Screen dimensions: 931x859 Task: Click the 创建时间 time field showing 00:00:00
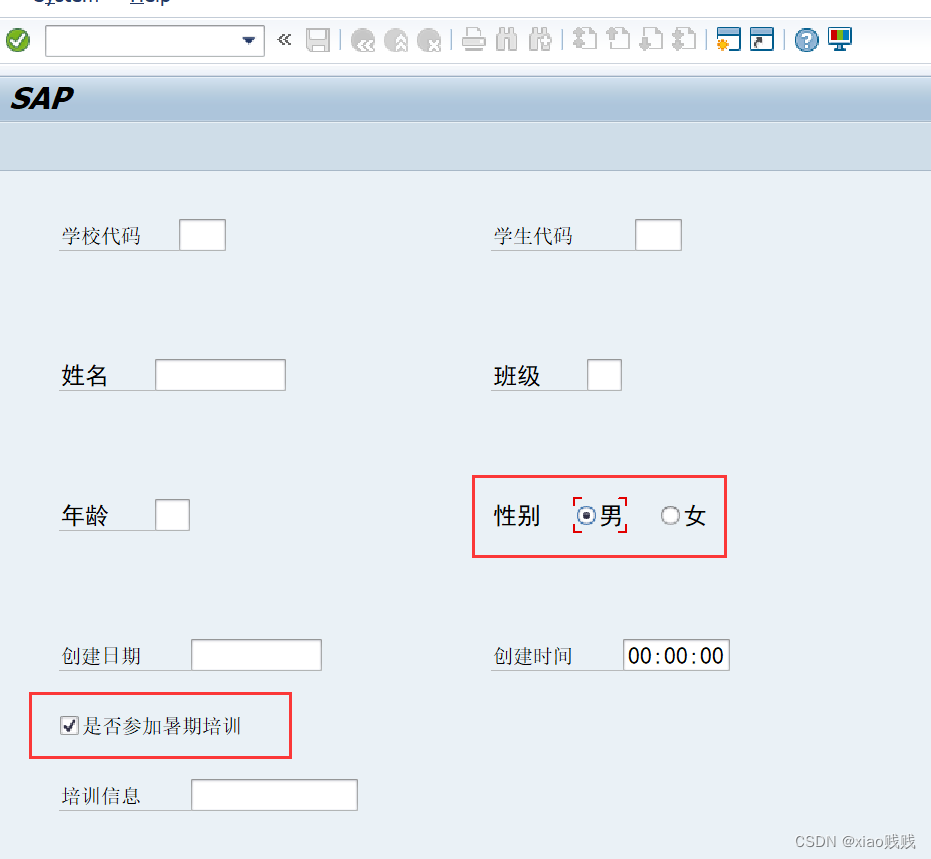[676, 655]
